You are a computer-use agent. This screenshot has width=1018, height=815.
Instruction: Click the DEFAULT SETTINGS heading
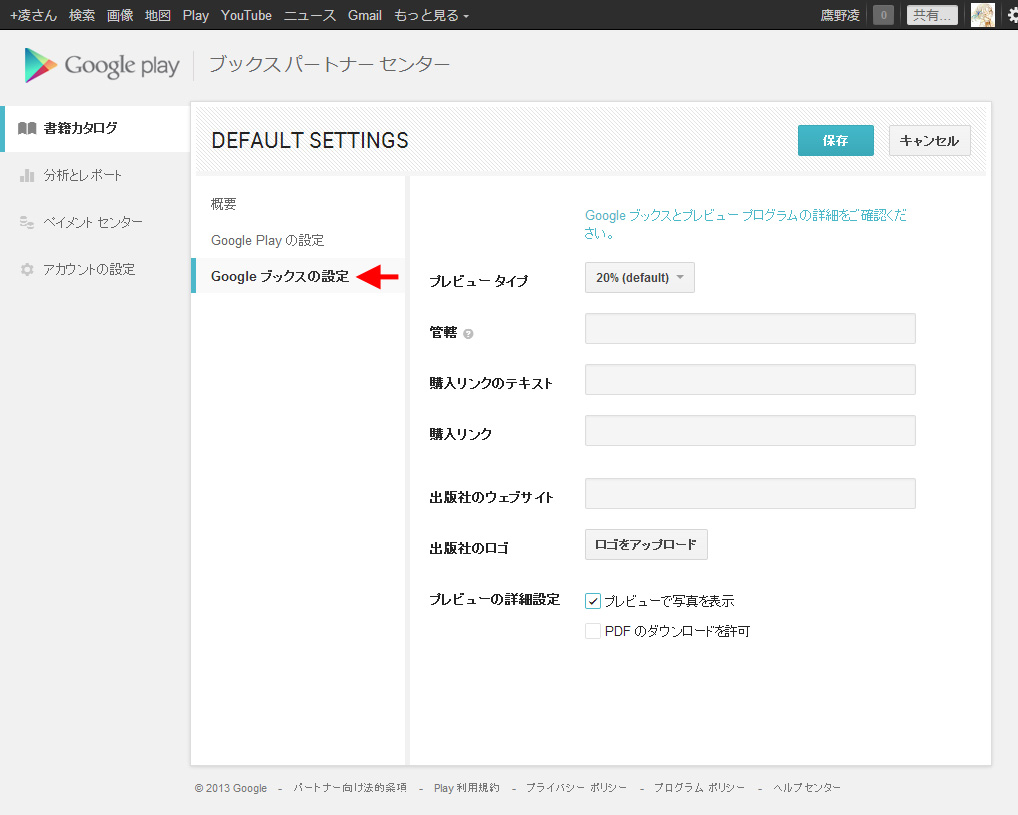310,140
